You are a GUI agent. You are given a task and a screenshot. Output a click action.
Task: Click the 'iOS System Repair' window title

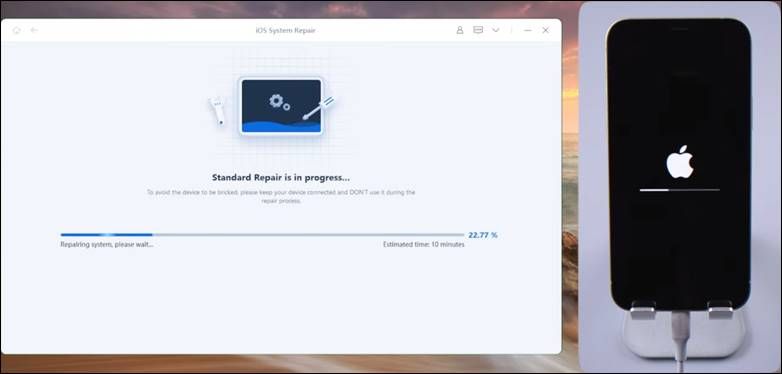285,30
